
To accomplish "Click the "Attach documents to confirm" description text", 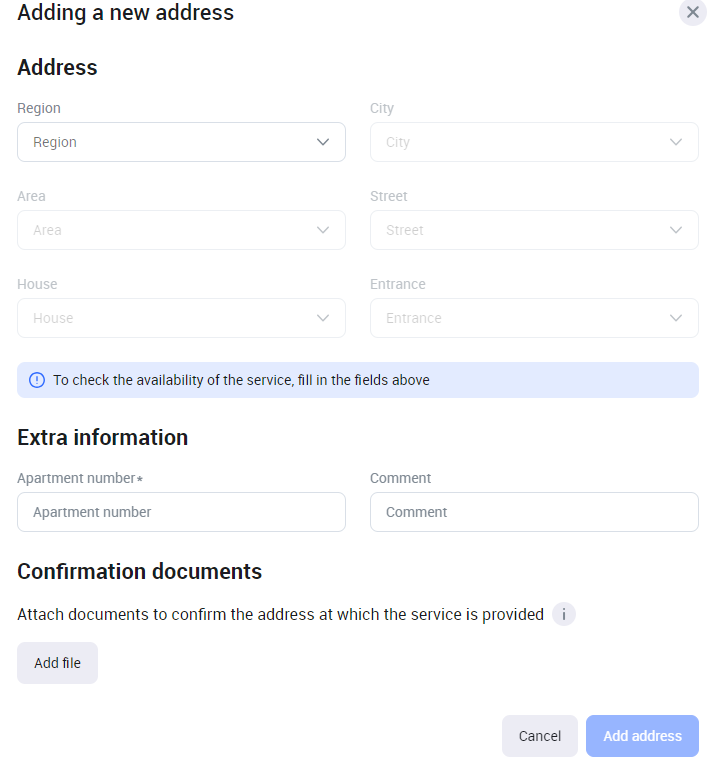I will (280, 614).
